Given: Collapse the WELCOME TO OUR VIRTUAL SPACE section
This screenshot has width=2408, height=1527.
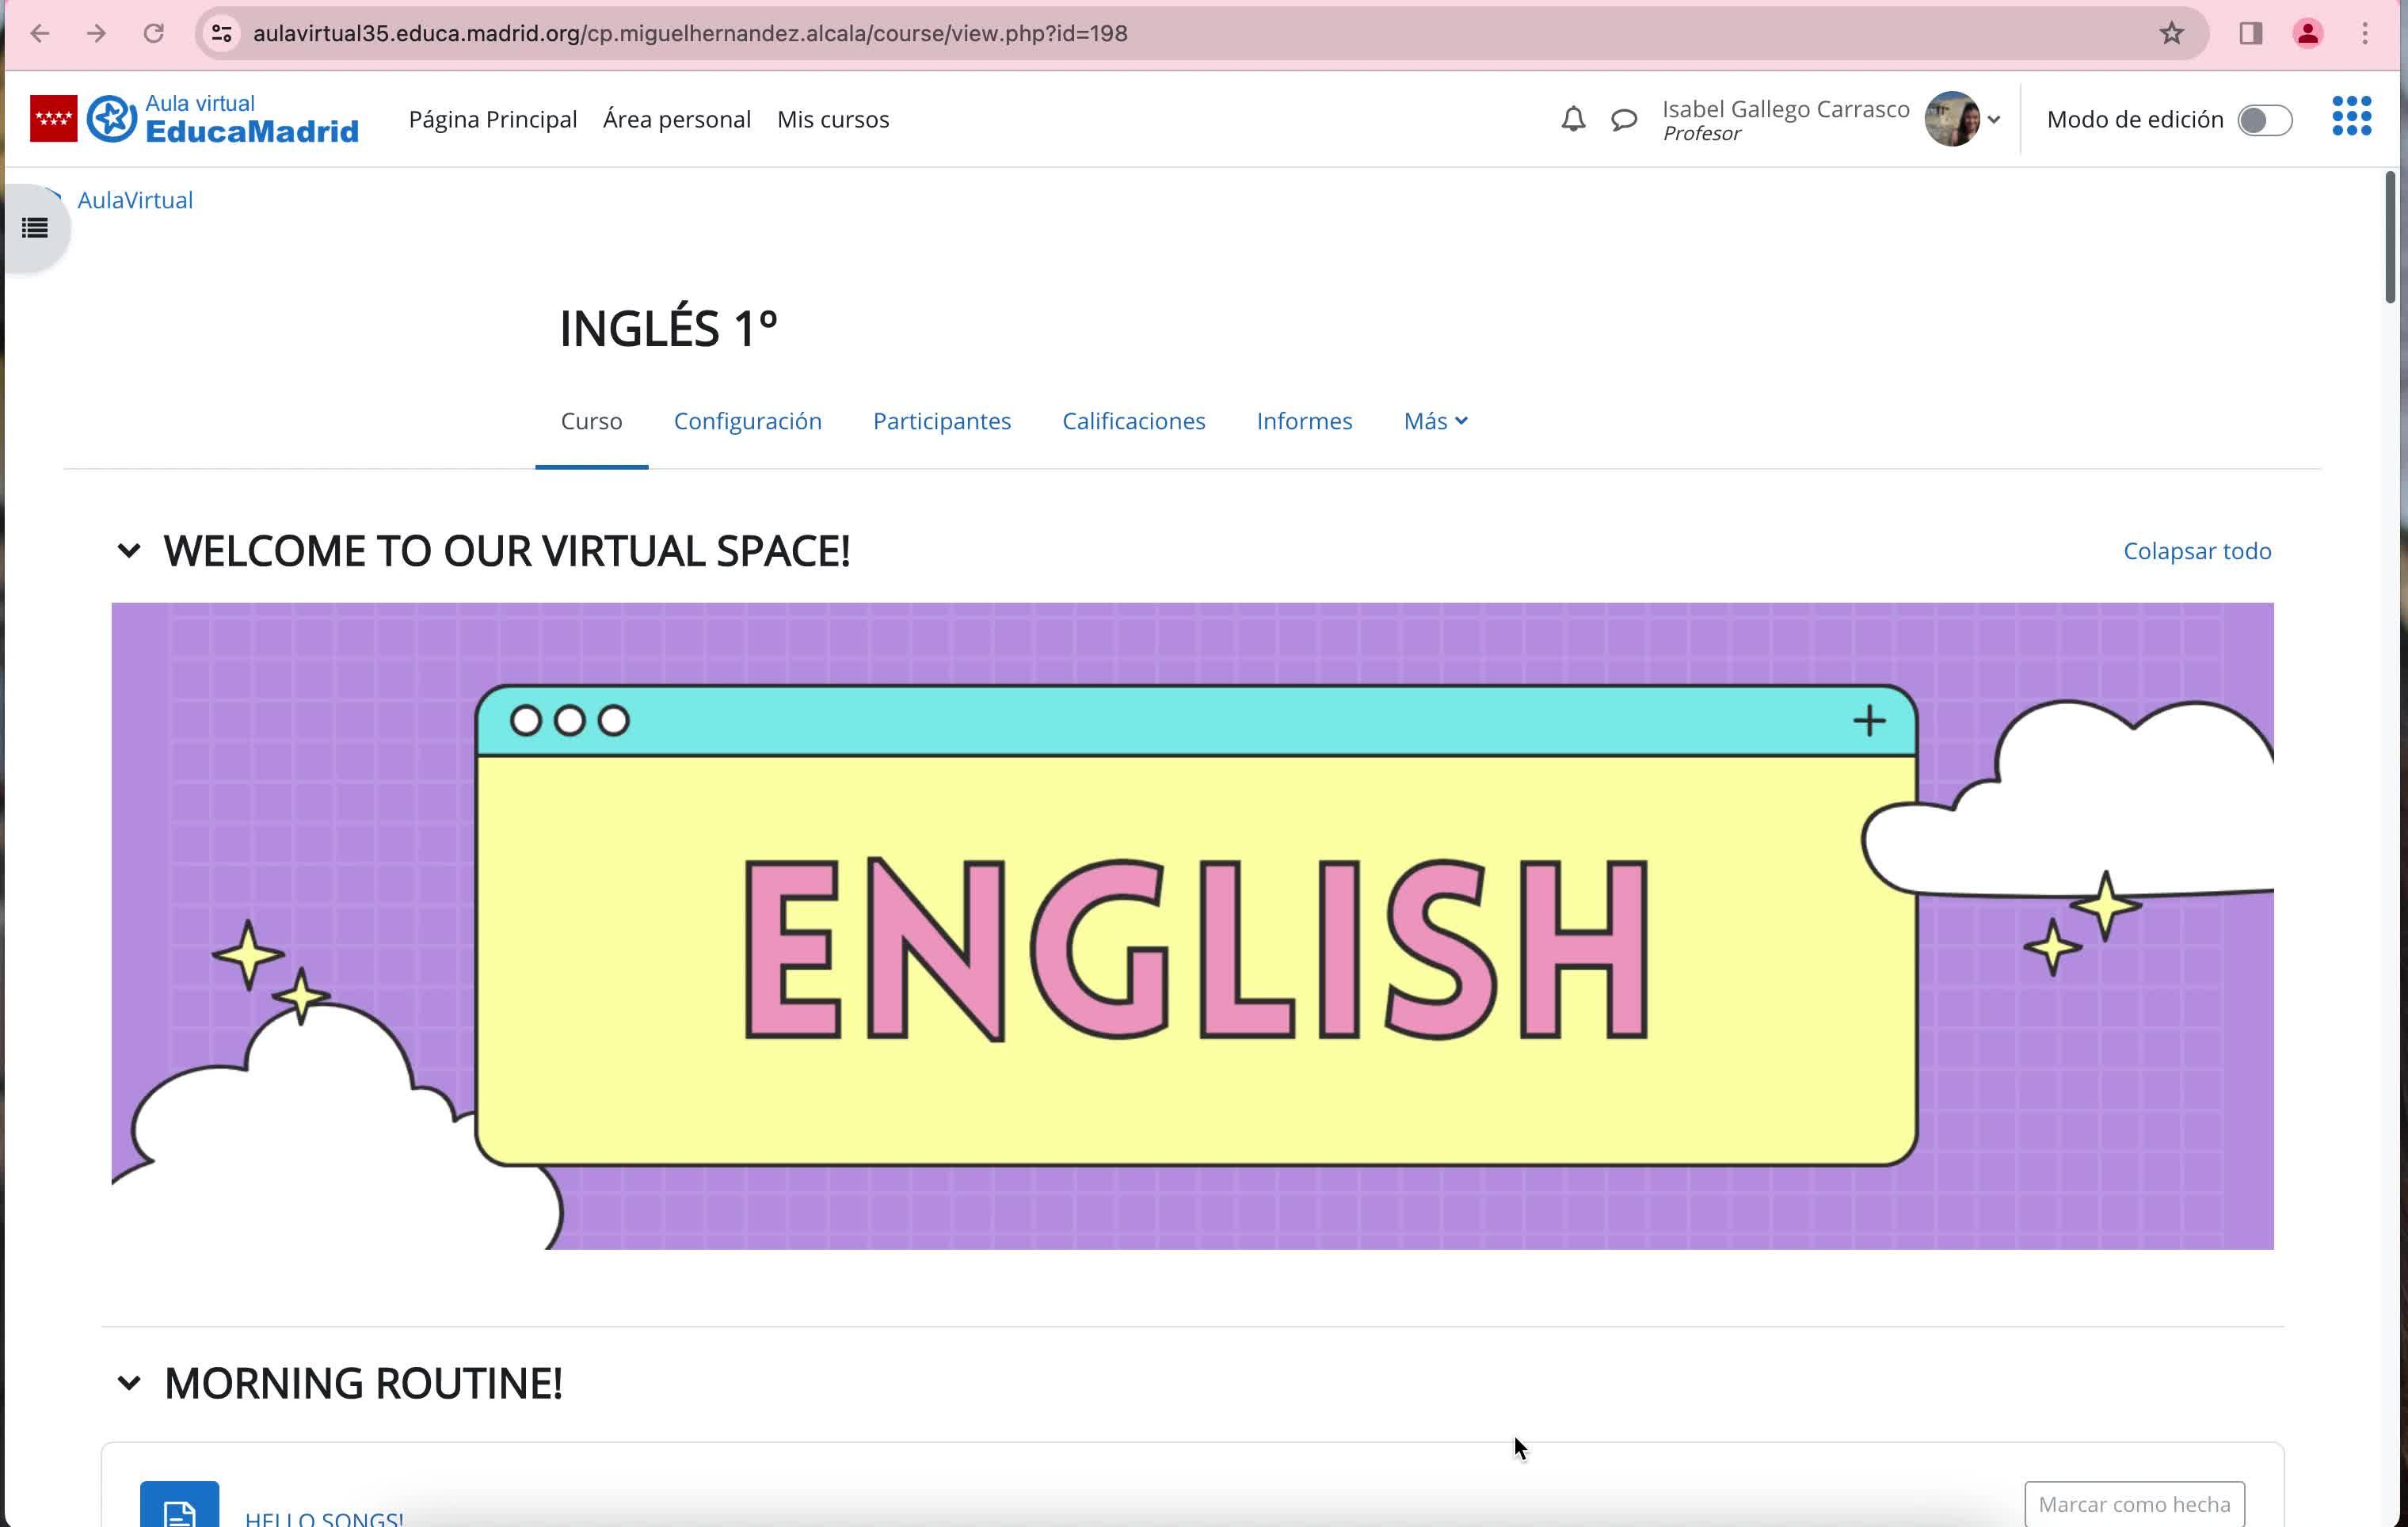Looking at the screenshot, I should coord(129,551).
